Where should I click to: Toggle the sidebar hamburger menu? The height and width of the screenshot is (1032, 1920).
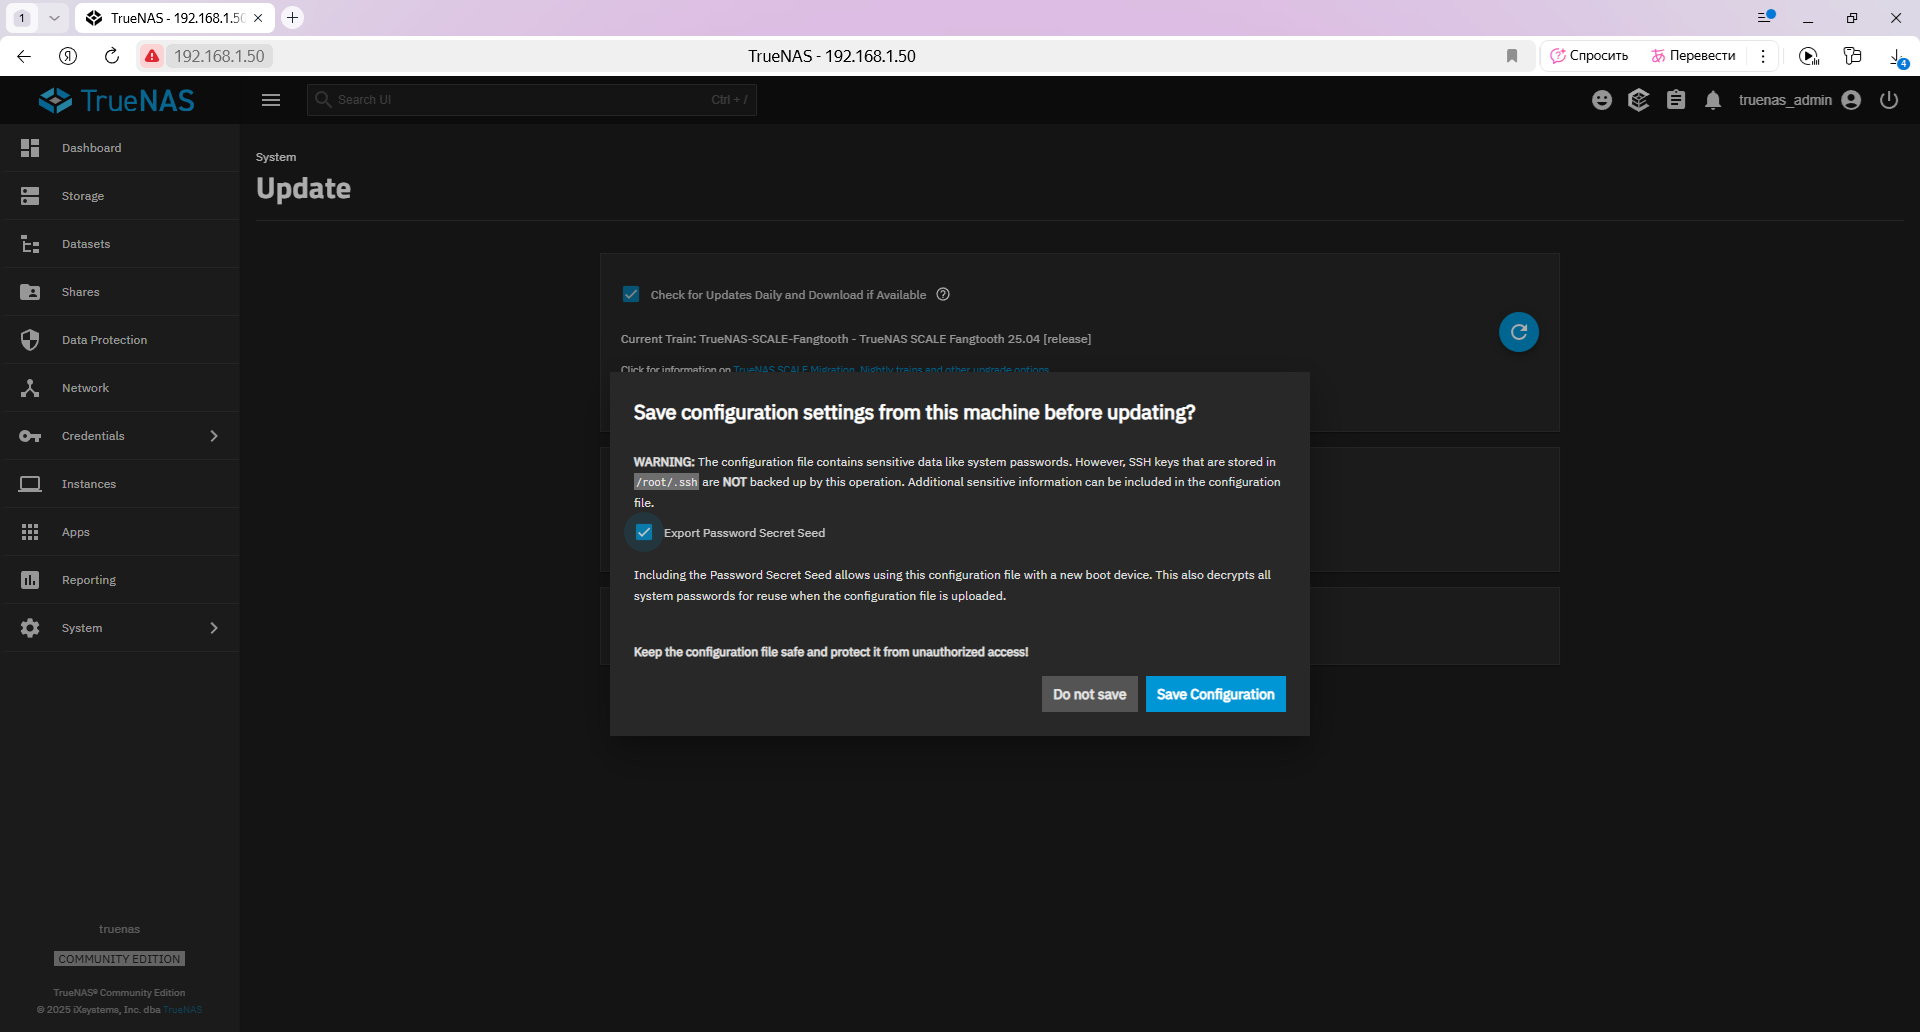pyautogui.click(x=271, y=100)
